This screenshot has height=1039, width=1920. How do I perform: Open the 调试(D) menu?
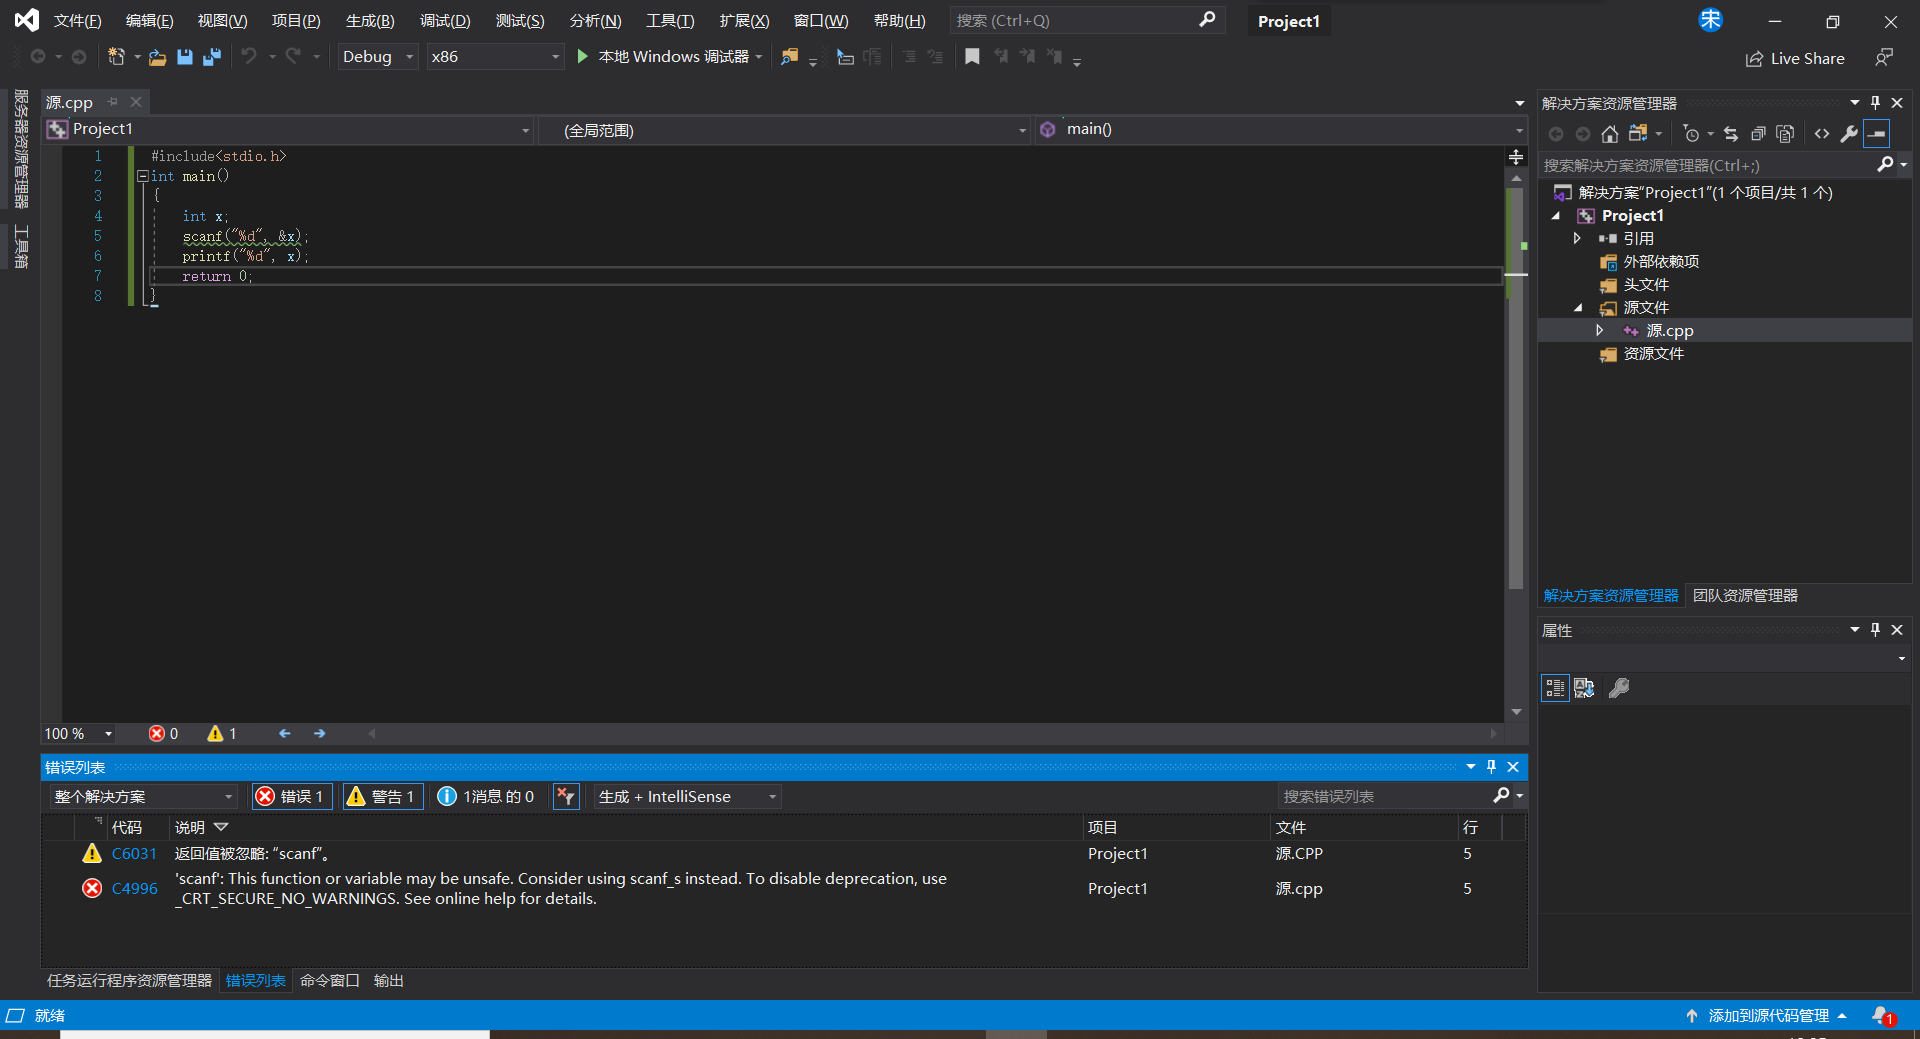[x=444, y=21]
